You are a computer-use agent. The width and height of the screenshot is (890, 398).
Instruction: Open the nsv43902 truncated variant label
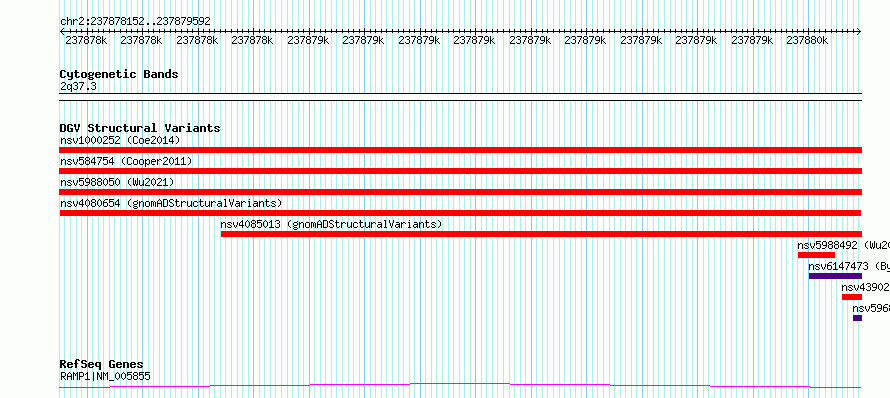tap(866, 287)
